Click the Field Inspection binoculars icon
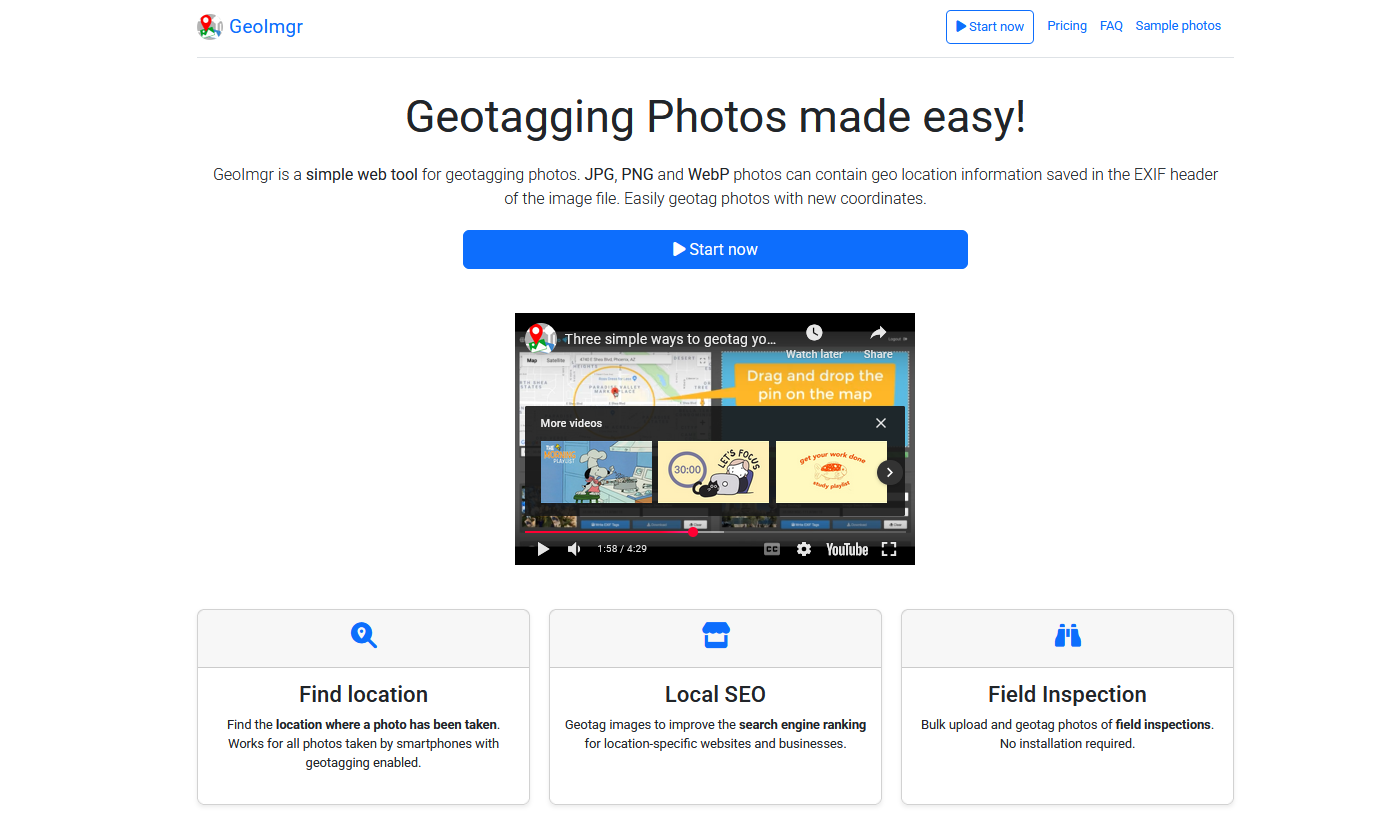Image resolution: width=1393 pixels, height=814 pixels. click(x=1067, y=635)
